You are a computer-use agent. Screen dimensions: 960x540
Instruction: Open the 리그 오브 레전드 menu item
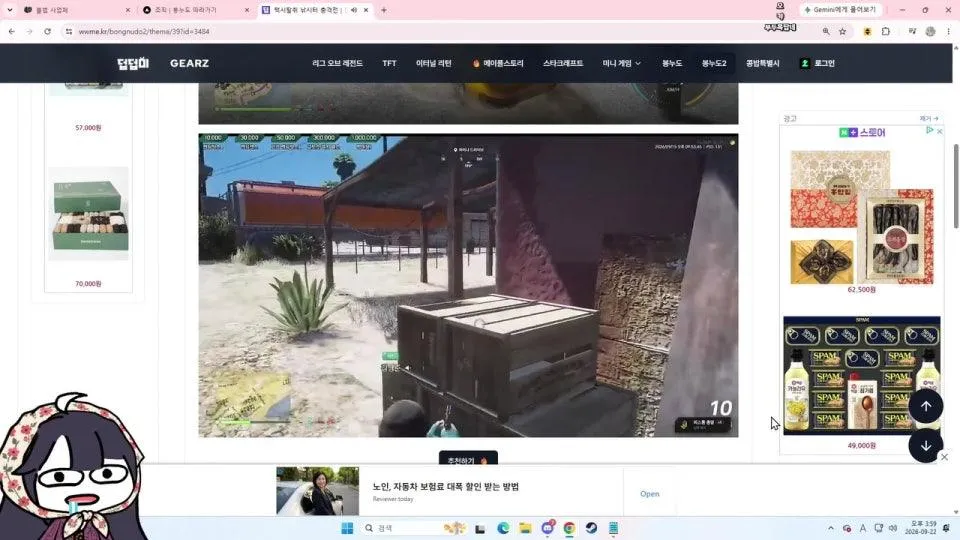[337, 63]
